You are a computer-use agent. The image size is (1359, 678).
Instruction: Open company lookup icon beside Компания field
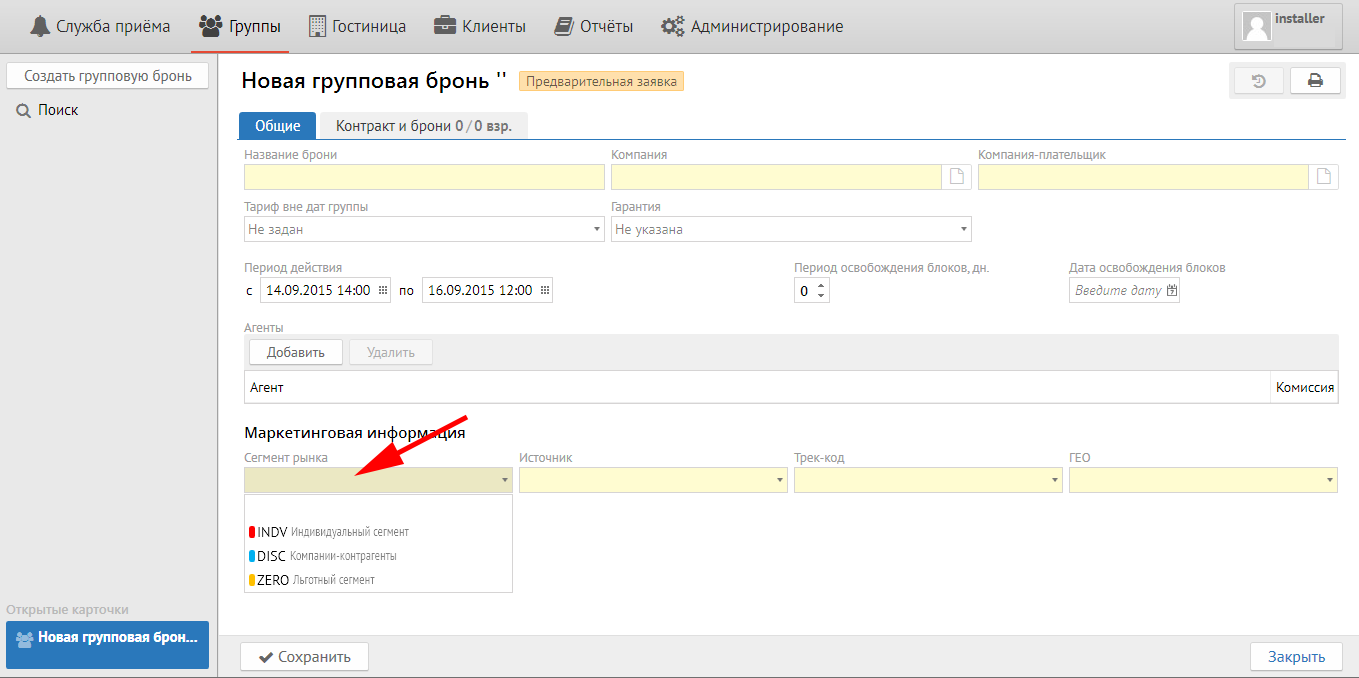(957, 177)
